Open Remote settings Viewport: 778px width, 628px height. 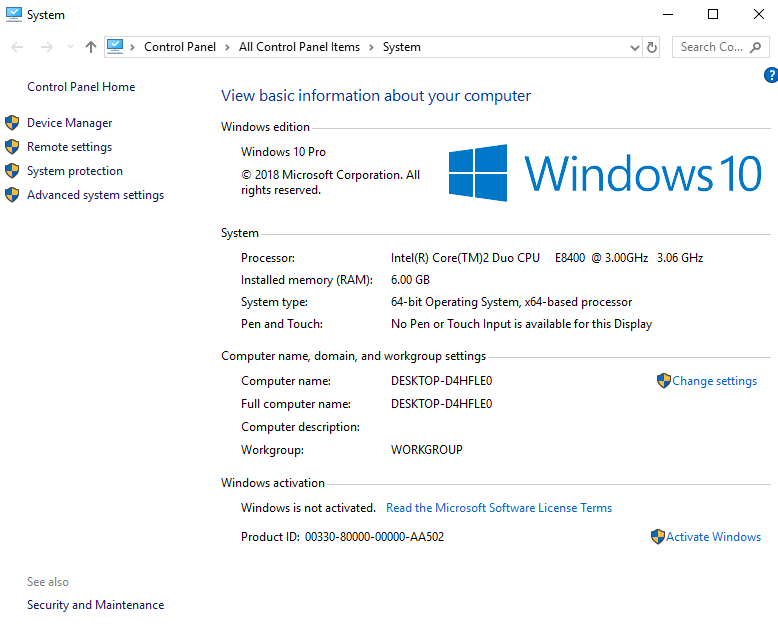point(69,147)
